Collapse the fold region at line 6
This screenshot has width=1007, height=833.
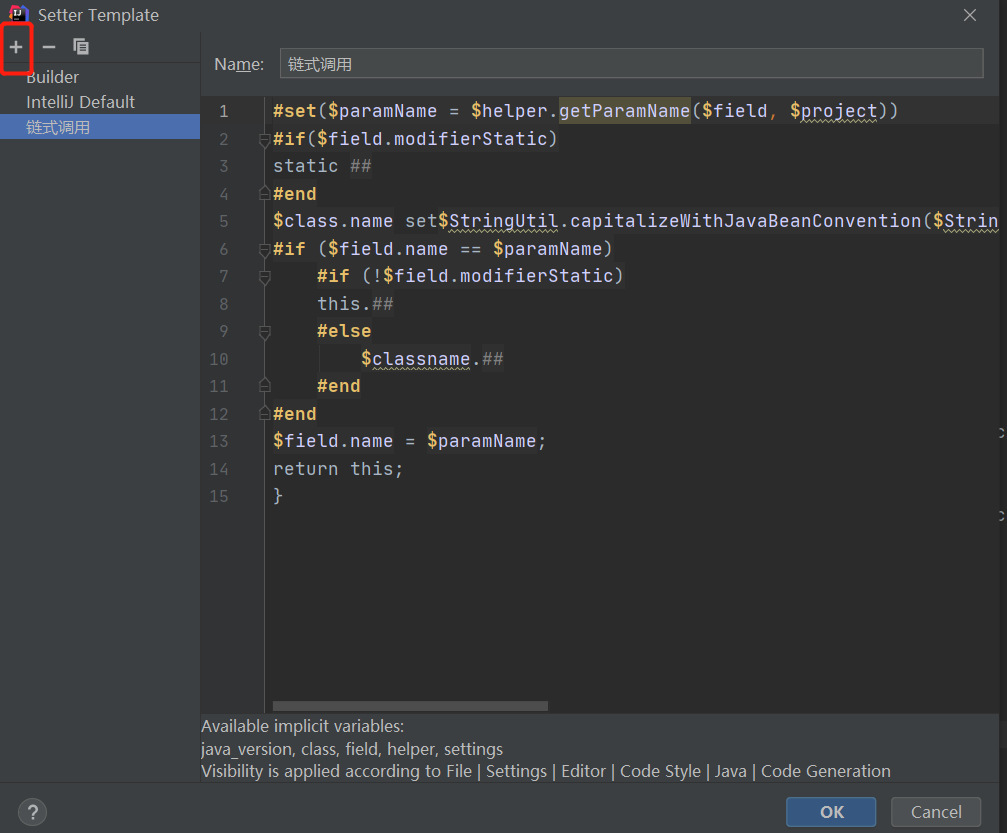coord(263,248)
